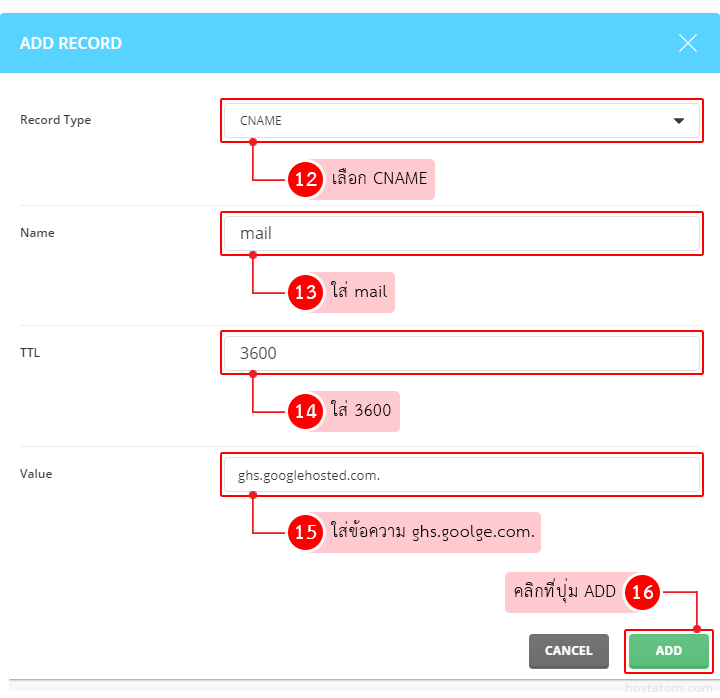Click the Record Type field label
The height and width of the screenshot is (698, 720).
pyautogui.click(x=55, y=120)
